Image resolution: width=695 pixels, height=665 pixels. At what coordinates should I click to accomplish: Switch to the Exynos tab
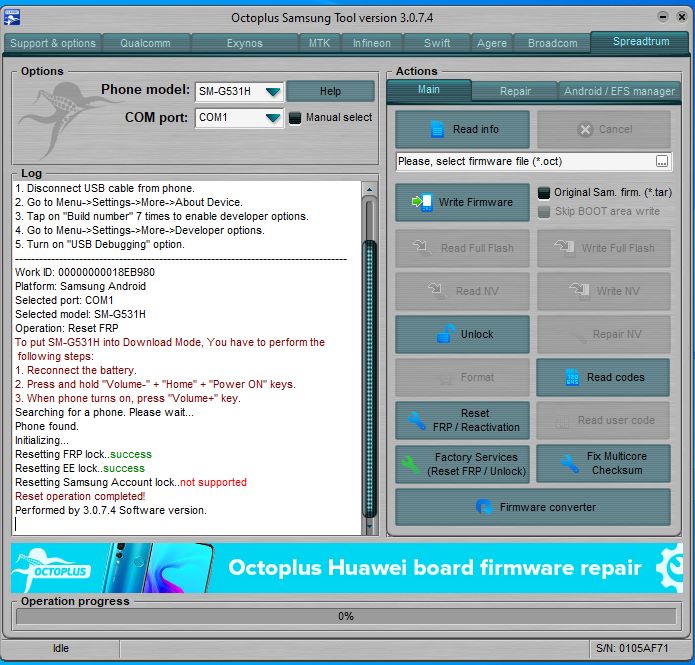click(x=245, y=43)
